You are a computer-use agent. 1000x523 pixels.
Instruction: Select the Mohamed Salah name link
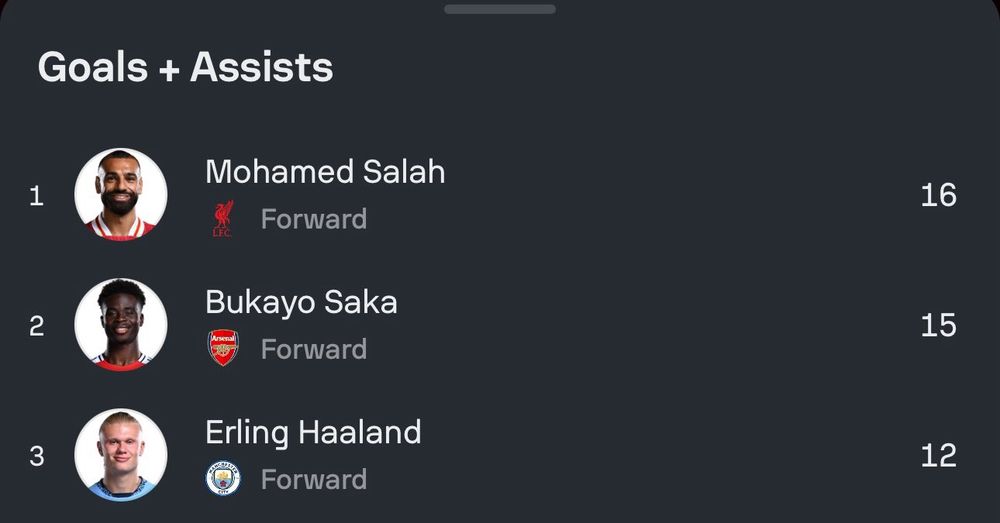[325, 172]
